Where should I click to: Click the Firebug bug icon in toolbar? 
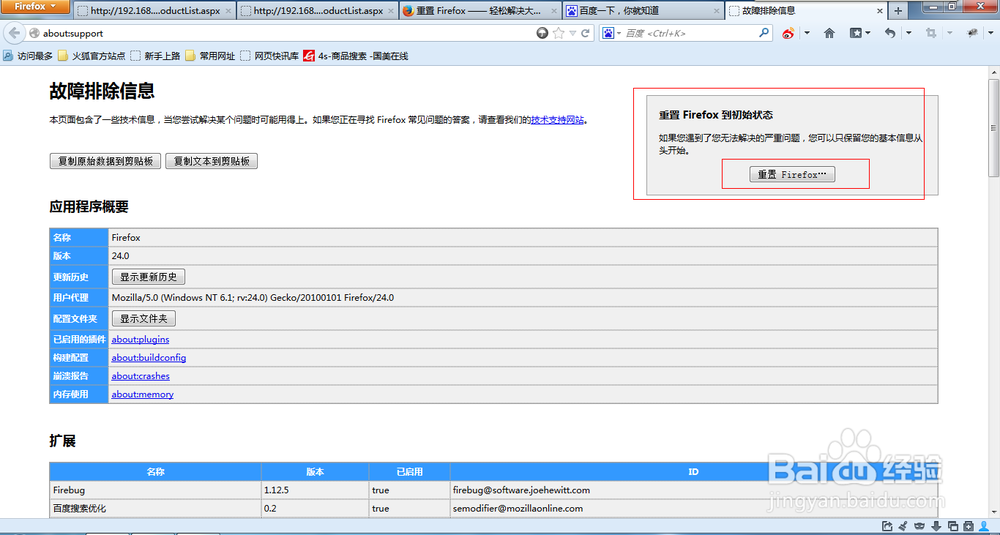pyautogui.click(x=972, y=33)
